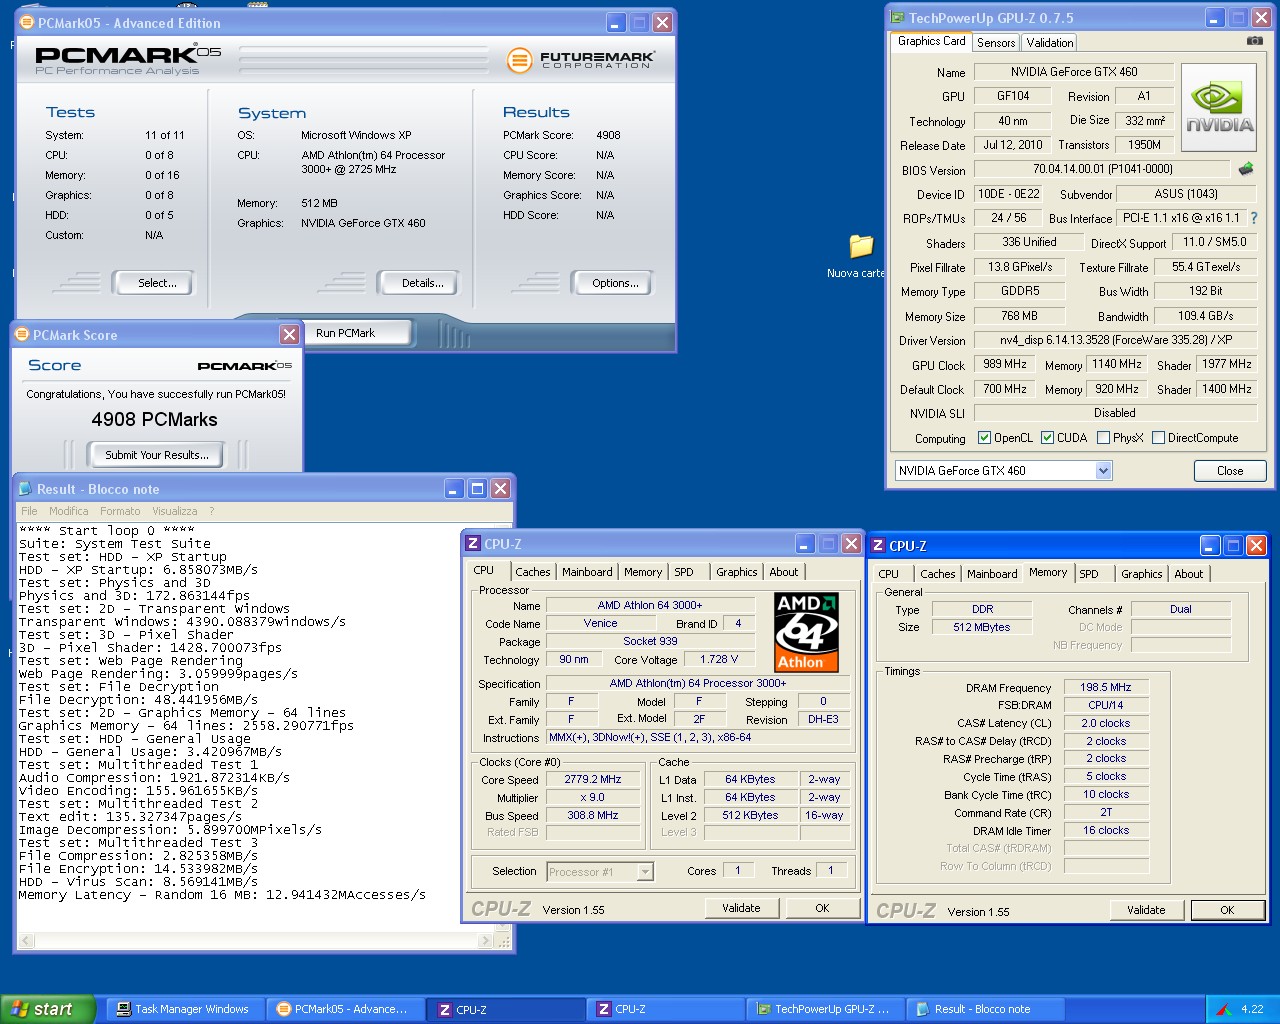This screenshot has height=1024, width=1280.
Task: Click the 4908 PCMarks score text
Action: [x=155, y=420]
